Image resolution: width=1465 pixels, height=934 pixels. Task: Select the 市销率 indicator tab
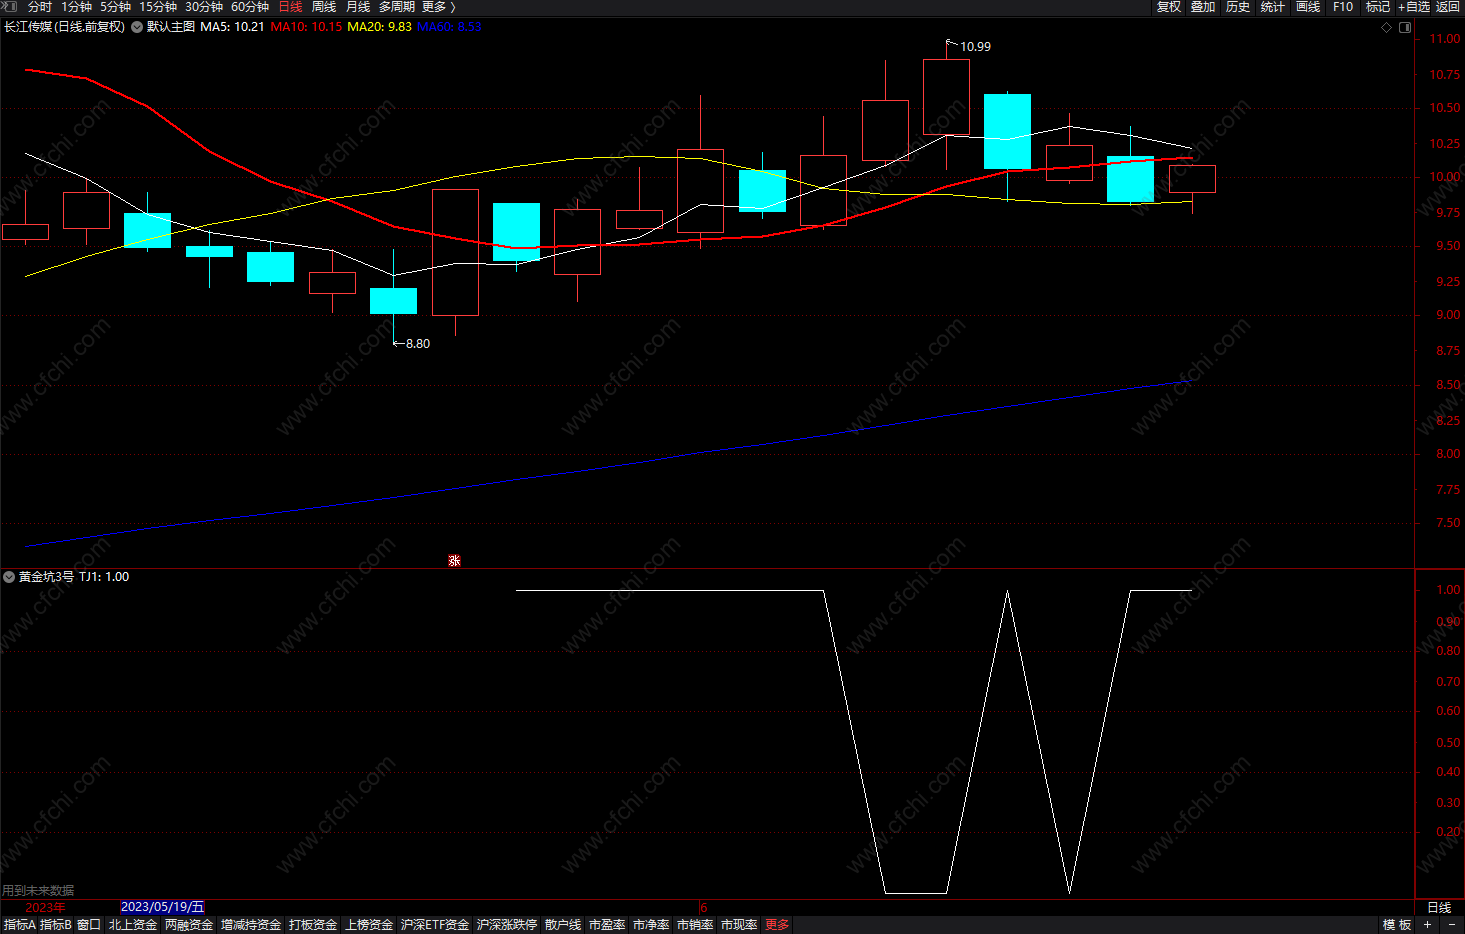coord(695,925)
